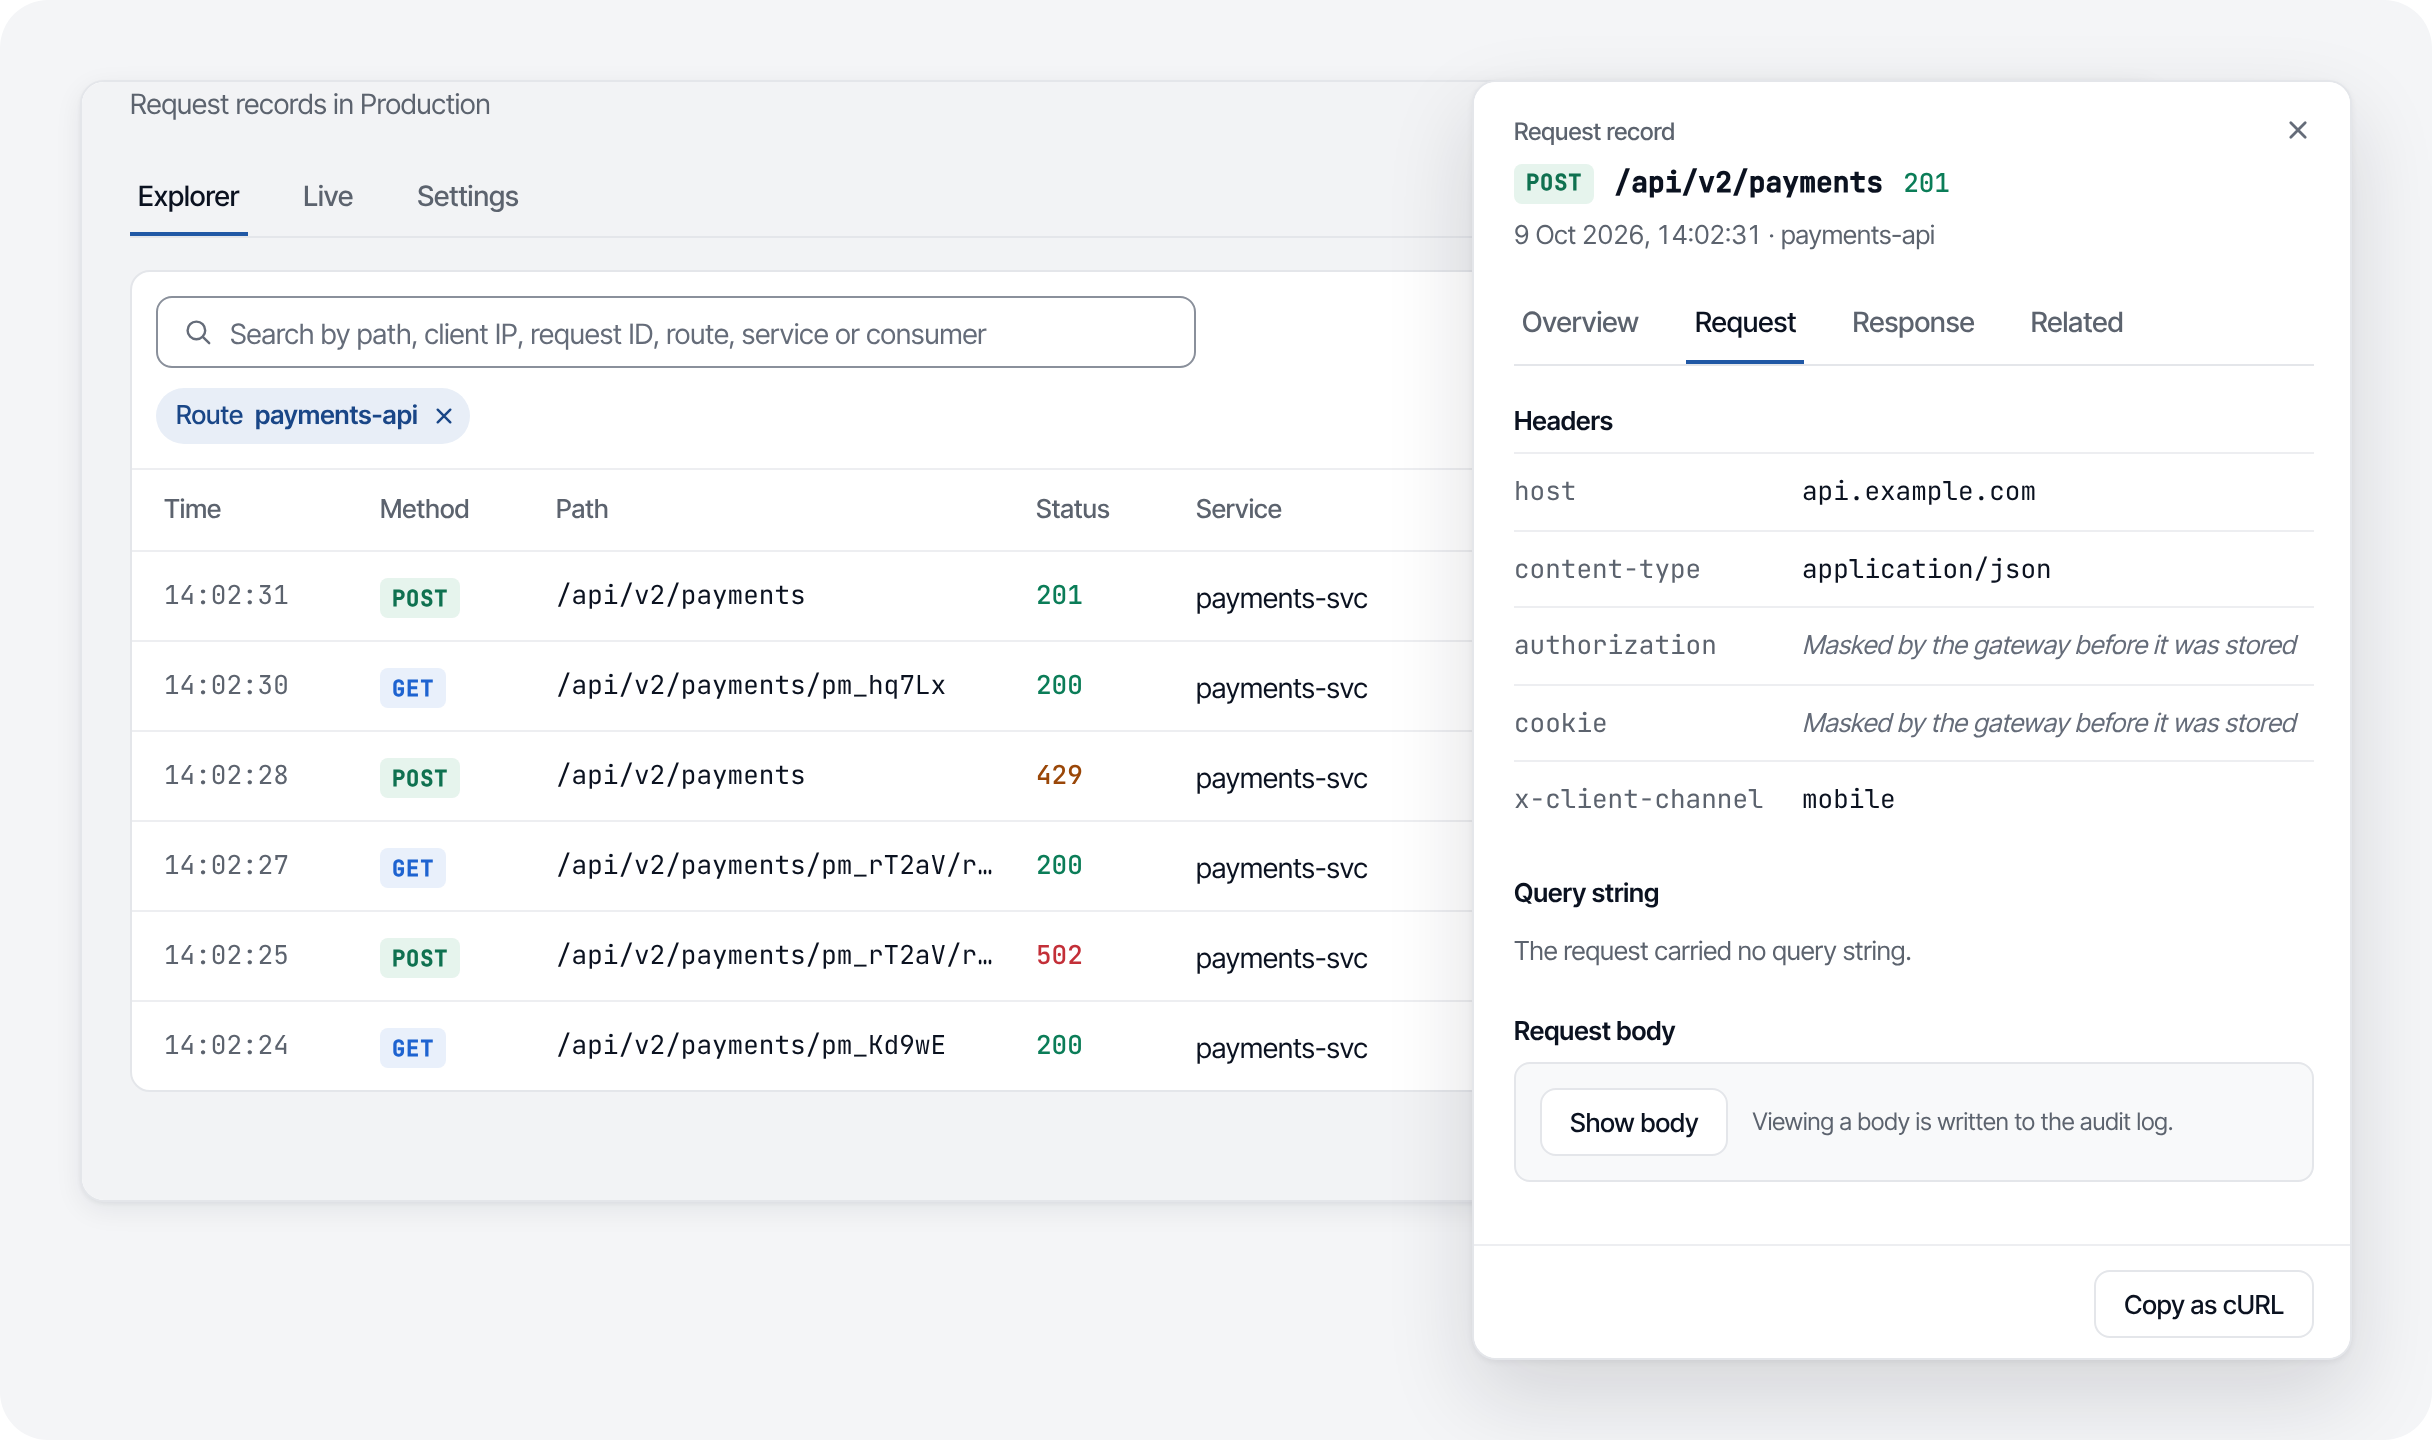Click the api.example.com host header value
Viewport: 2432px width, 1440px height.
click(x=1918, y=491)
